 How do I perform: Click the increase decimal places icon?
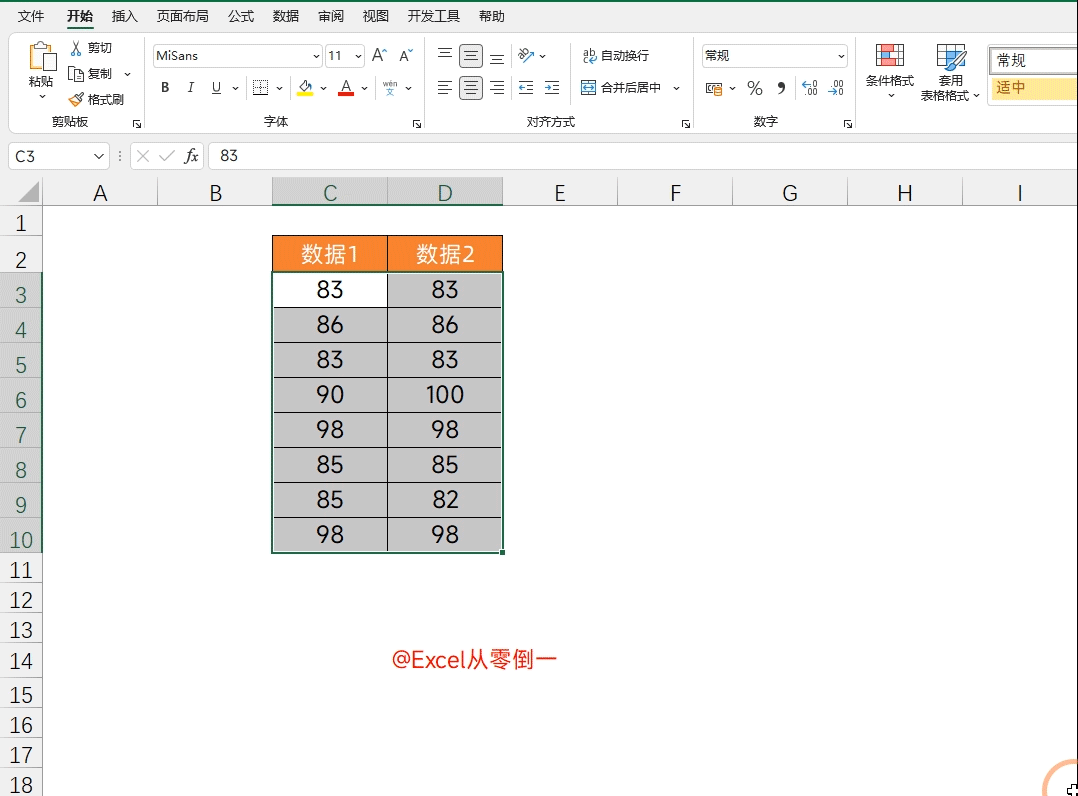point(810,88)
